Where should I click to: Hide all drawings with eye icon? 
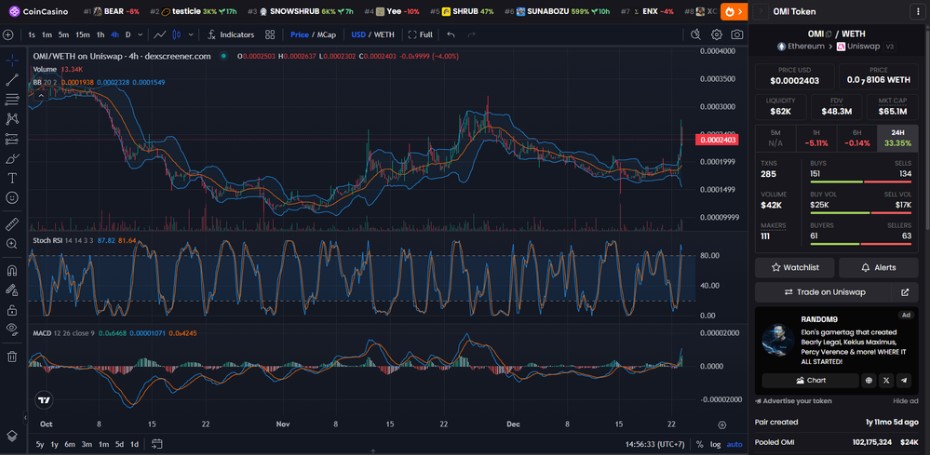pos(12,329)
